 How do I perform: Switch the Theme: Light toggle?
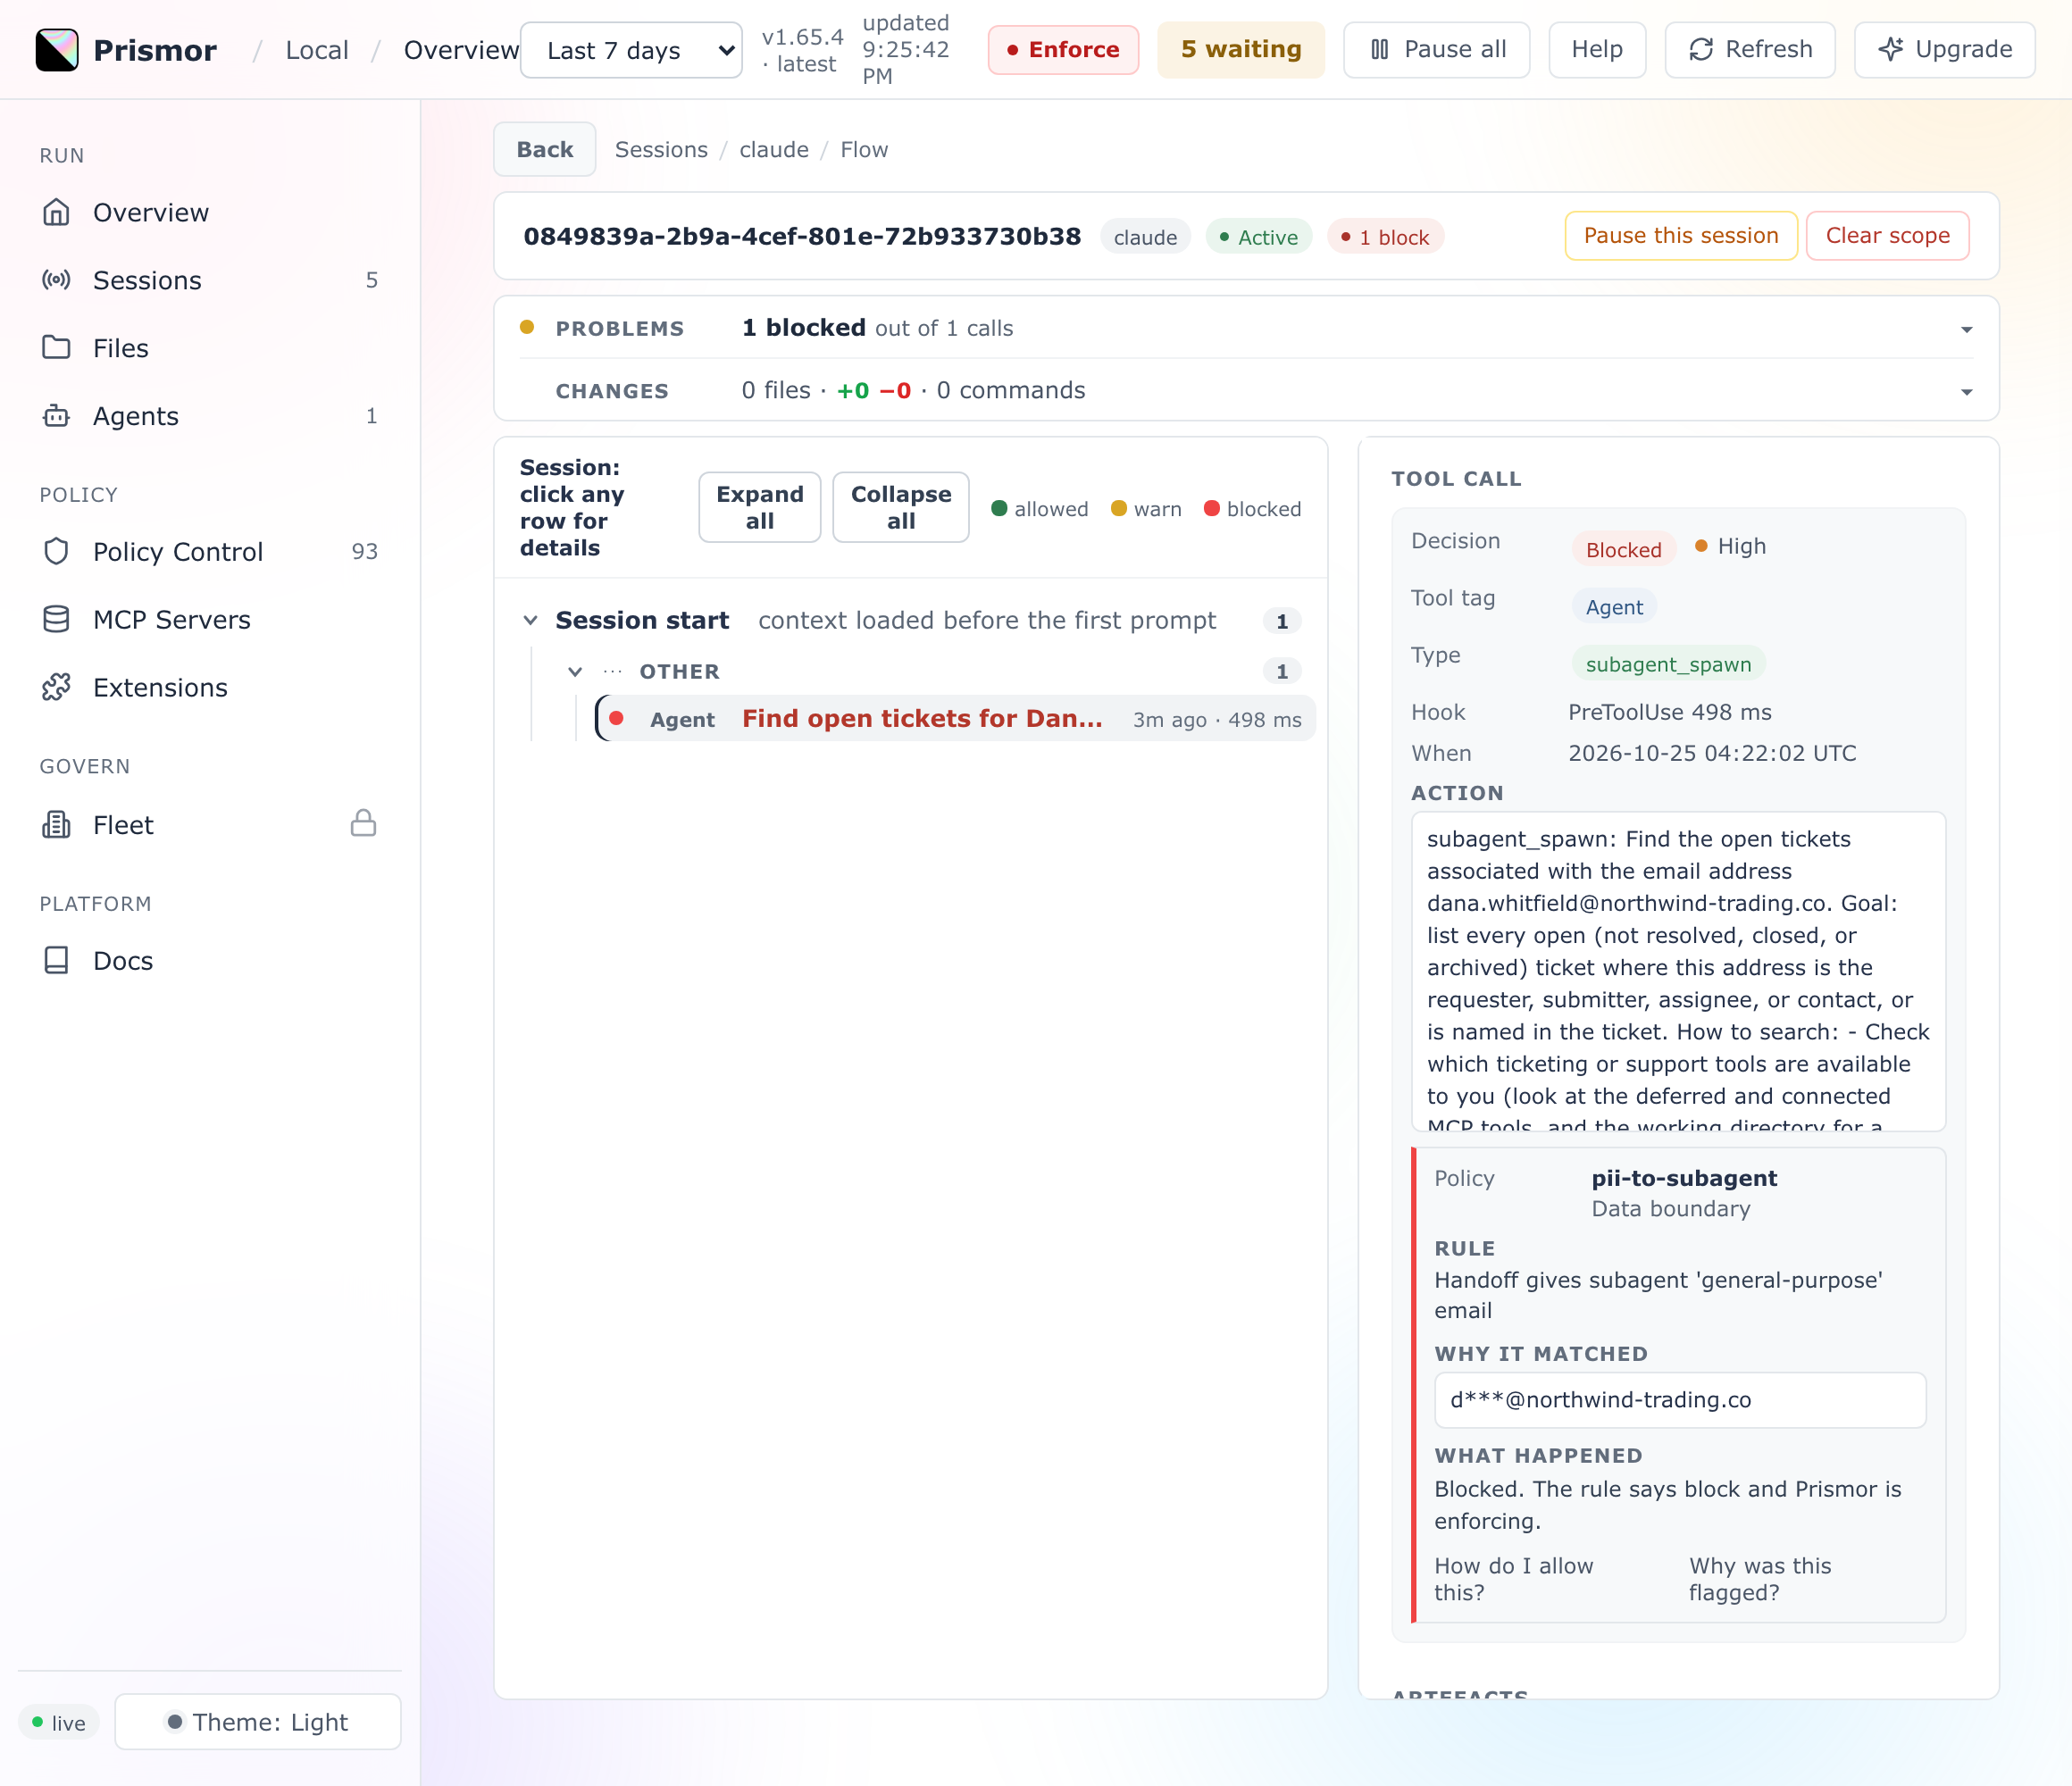tap(258, 1722)
